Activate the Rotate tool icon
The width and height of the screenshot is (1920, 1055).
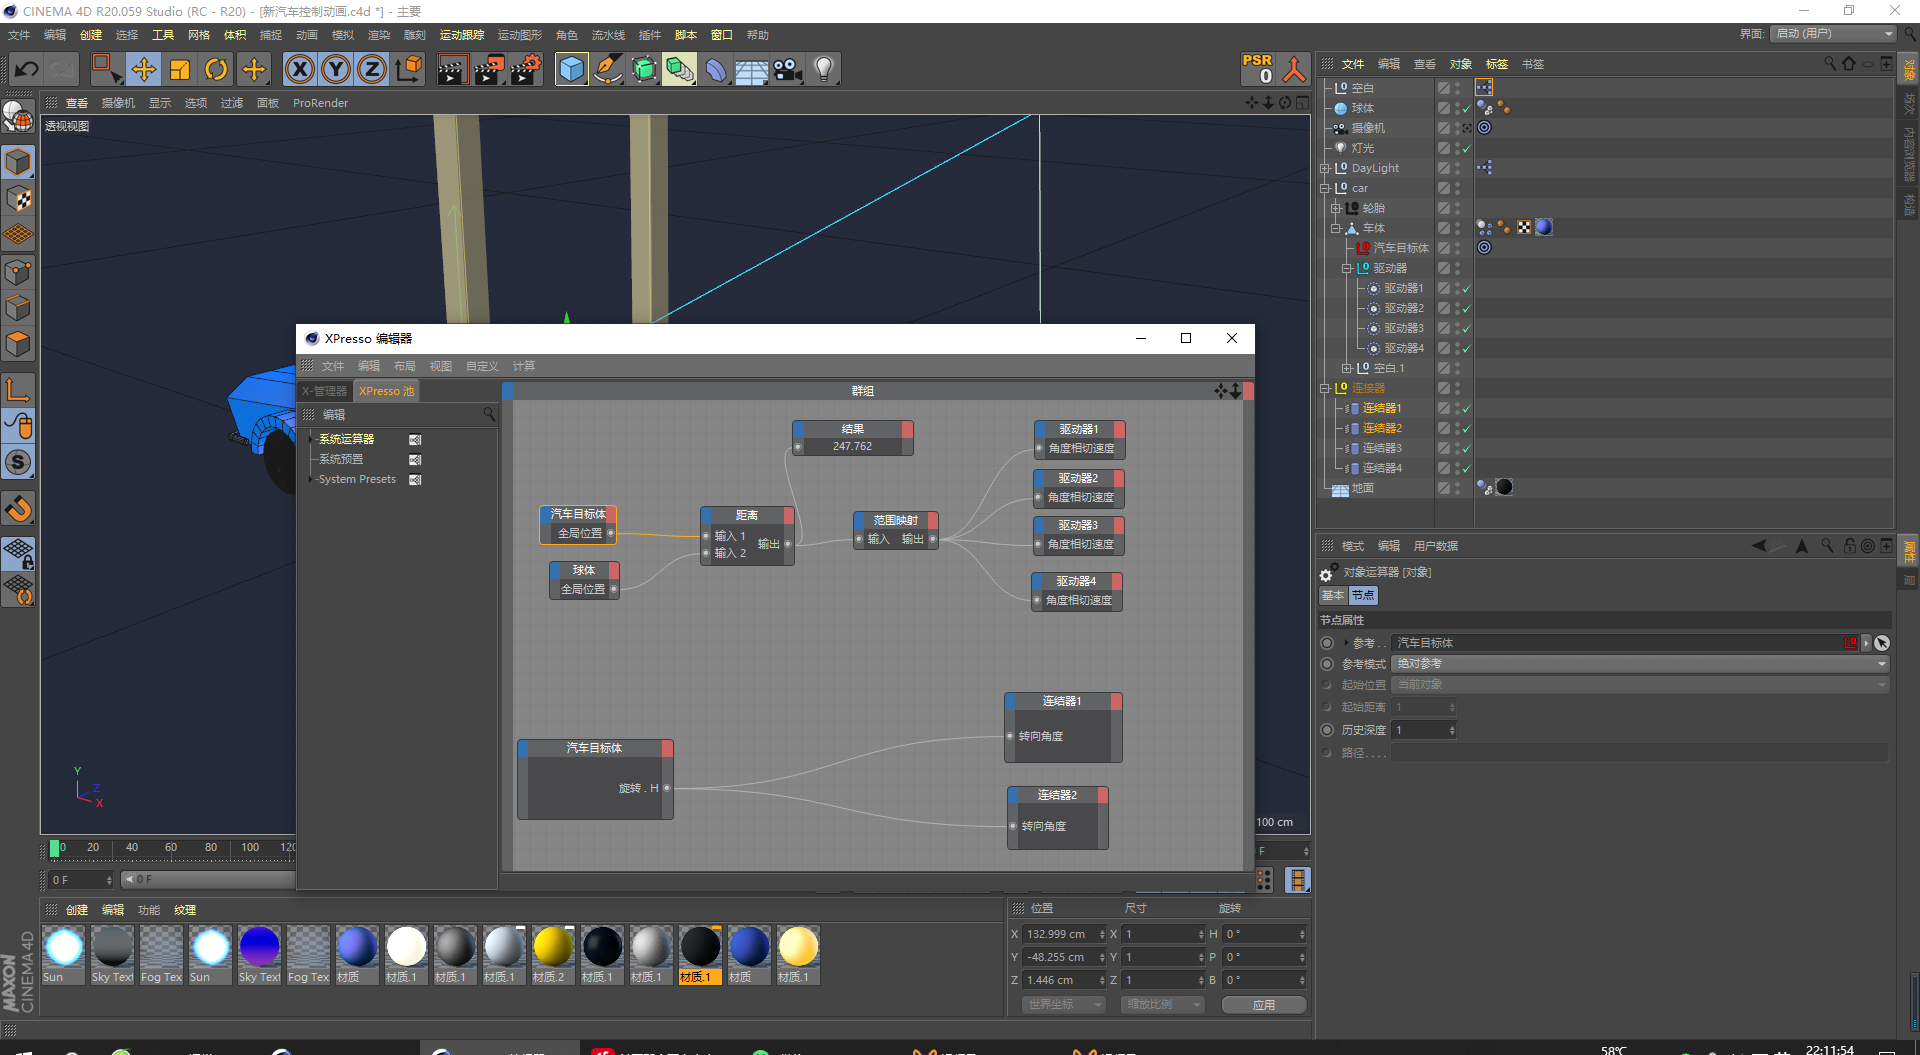pos(216,69)
